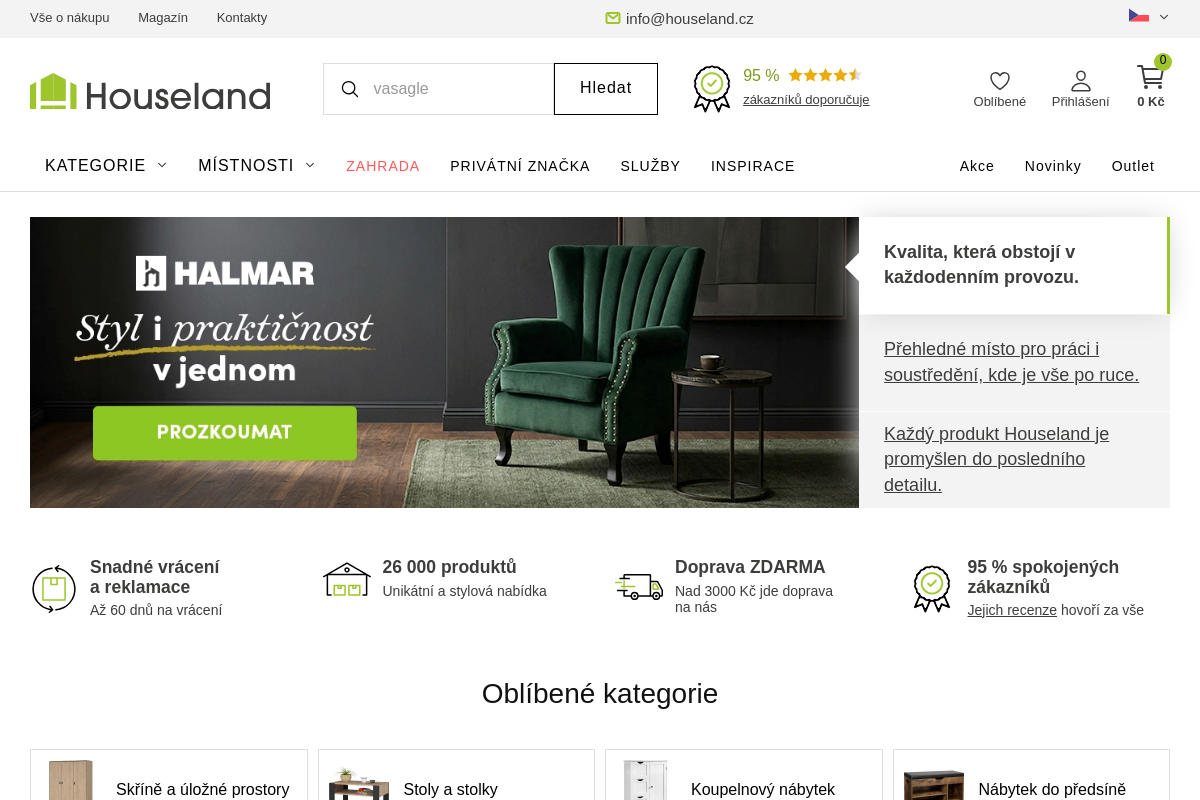The height and width of the screenshot is (800, 1200).
Task: Open the Přihlášení user icon
Action: (1080, 81)
